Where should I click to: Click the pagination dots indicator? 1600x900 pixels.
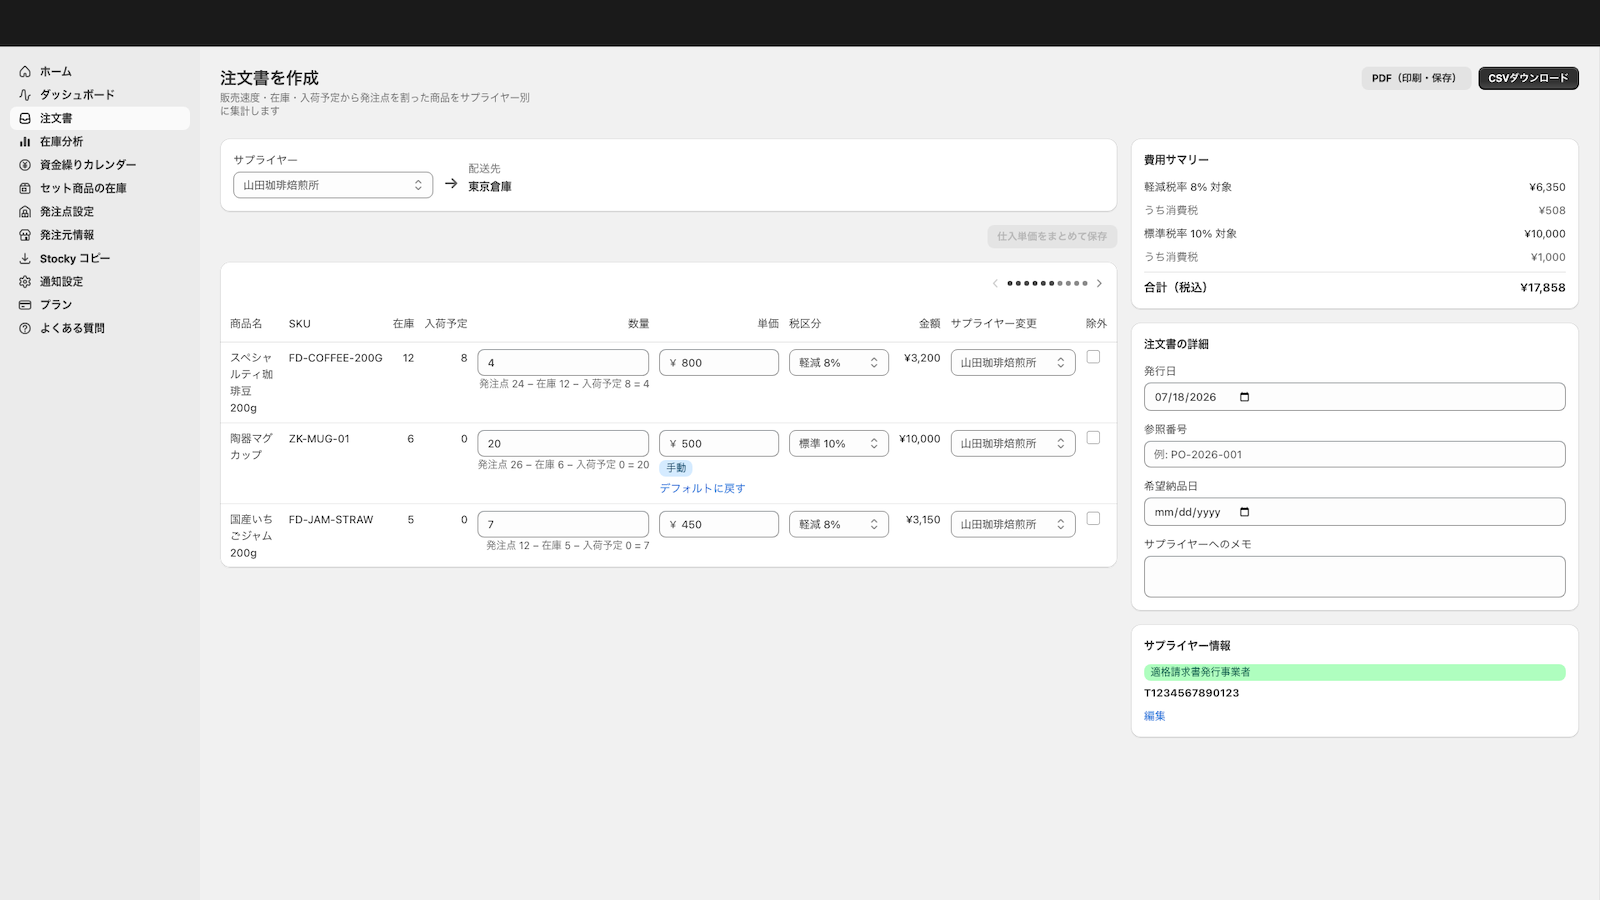click(x=1047, y=283)
